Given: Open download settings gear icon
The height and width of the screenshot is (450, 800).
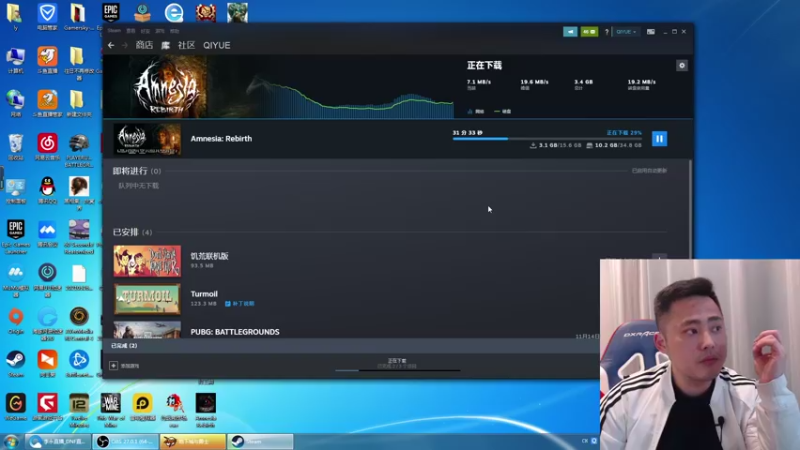Looking at the screenshot, I should point(682,65).
